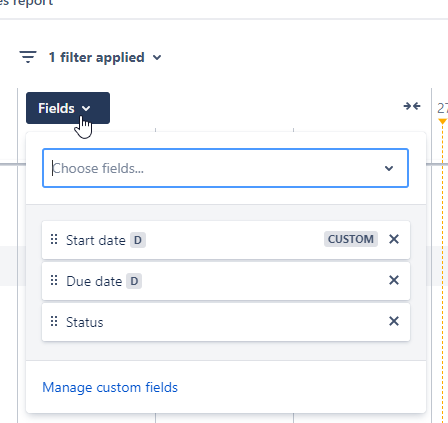
Task: Toggle the Fields dropdown button
Action: coord(68,108)
